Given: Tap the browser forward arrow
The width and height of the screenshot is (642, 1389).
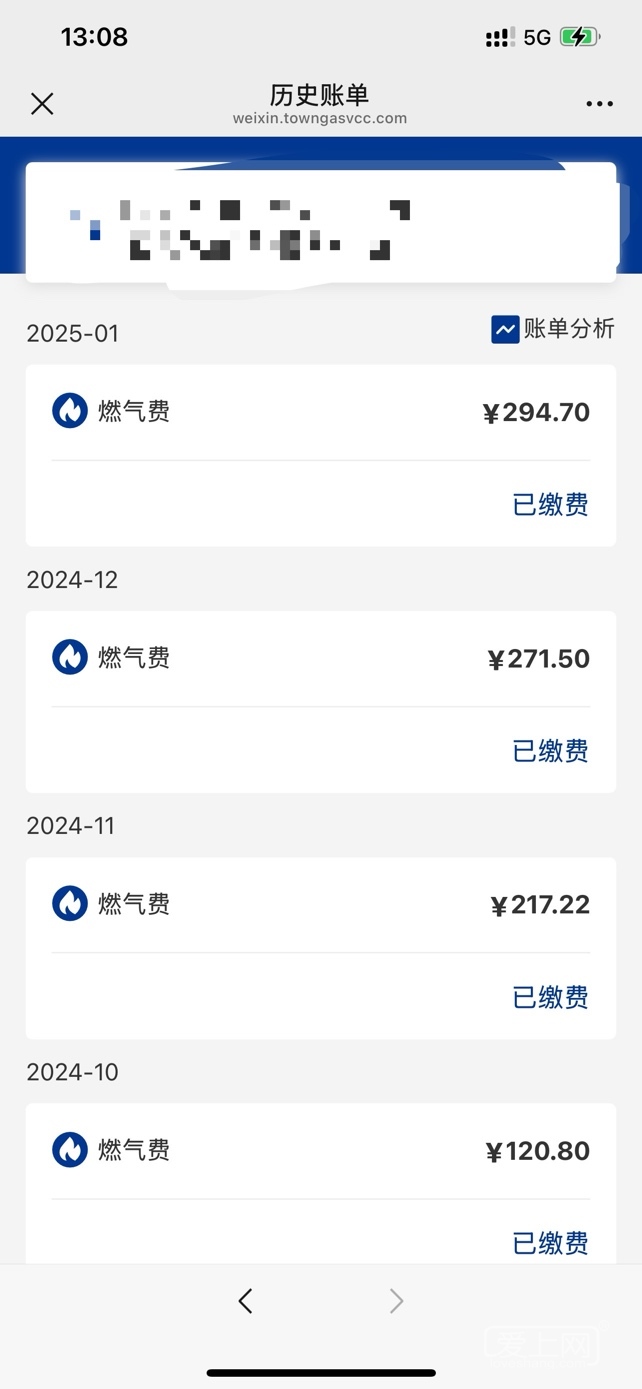Looking at the screenshot, I should (x=396, y=1300).
